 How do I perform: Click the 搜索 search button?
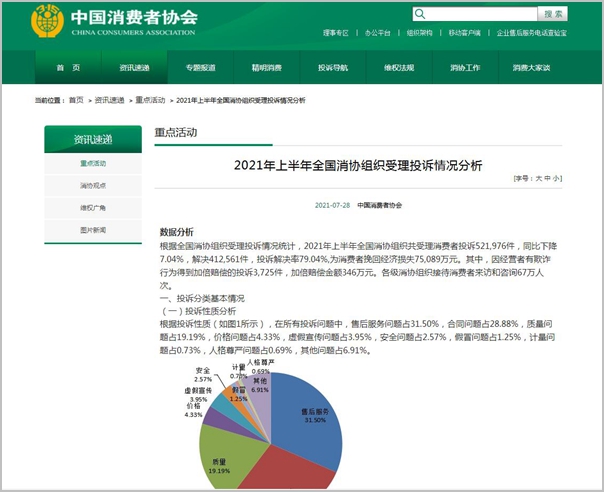(552, 14)
